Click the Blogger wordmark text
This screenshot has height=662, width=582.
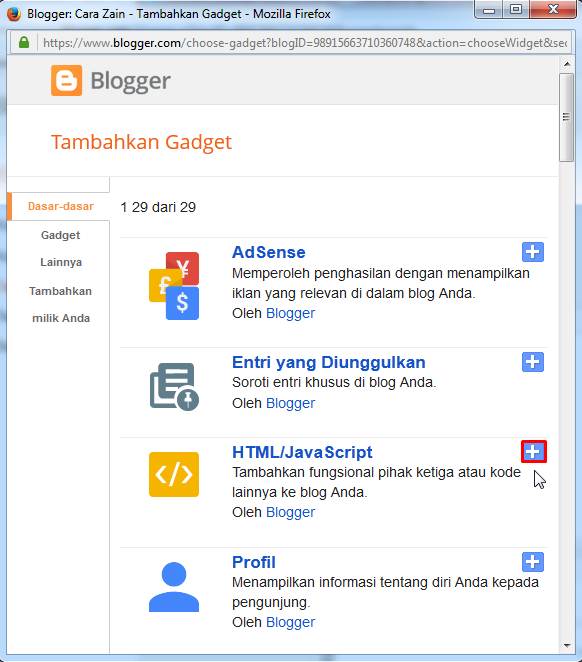click(130, 81)
